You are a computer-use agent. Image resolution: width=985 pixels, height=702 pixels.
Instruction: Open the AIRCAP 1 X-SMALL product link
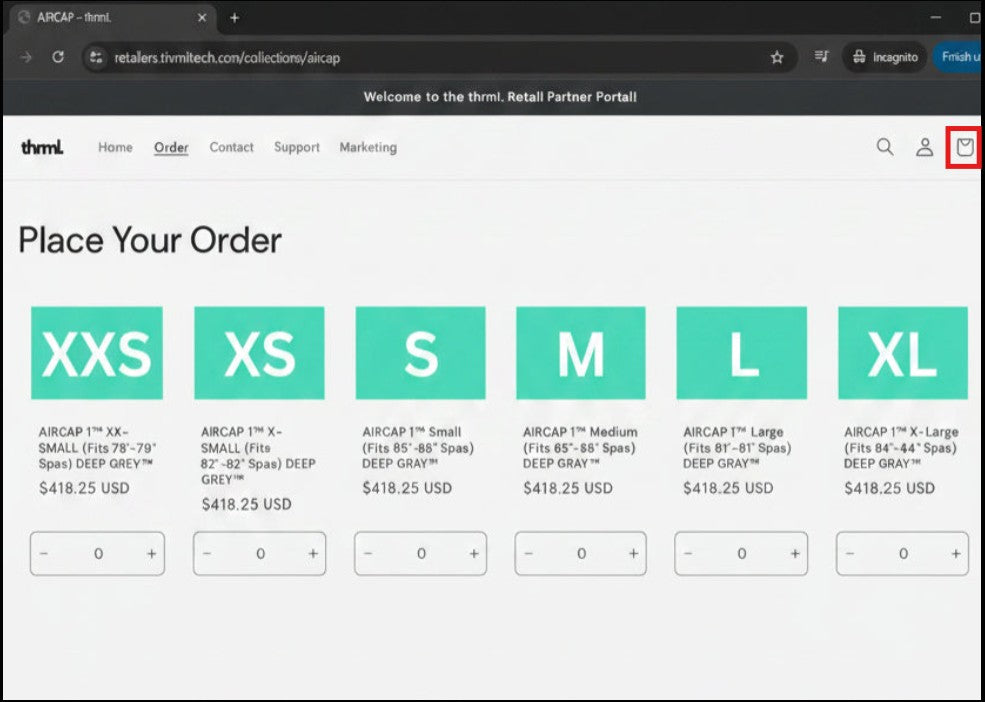coord(258,456)
